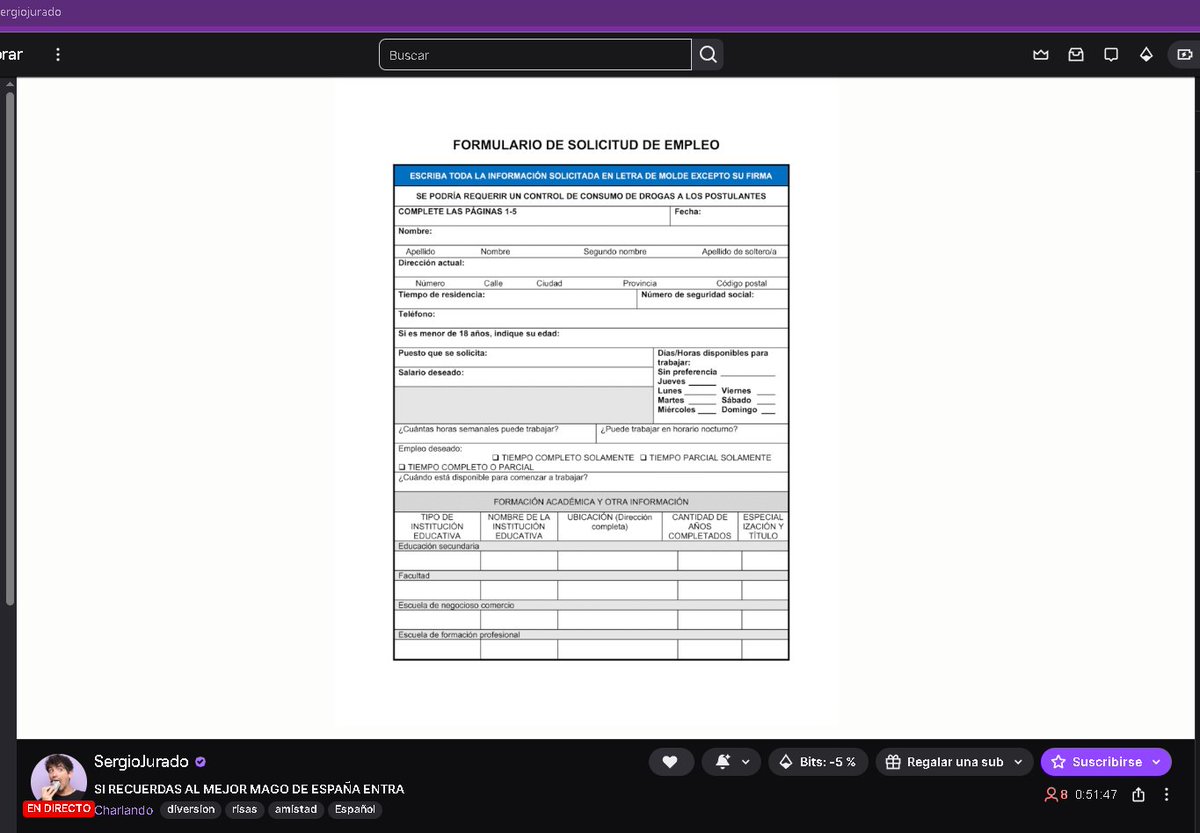Click the stream title SI RECUERDAS AL MEJOR MAGO

click(x=249, y=789)
